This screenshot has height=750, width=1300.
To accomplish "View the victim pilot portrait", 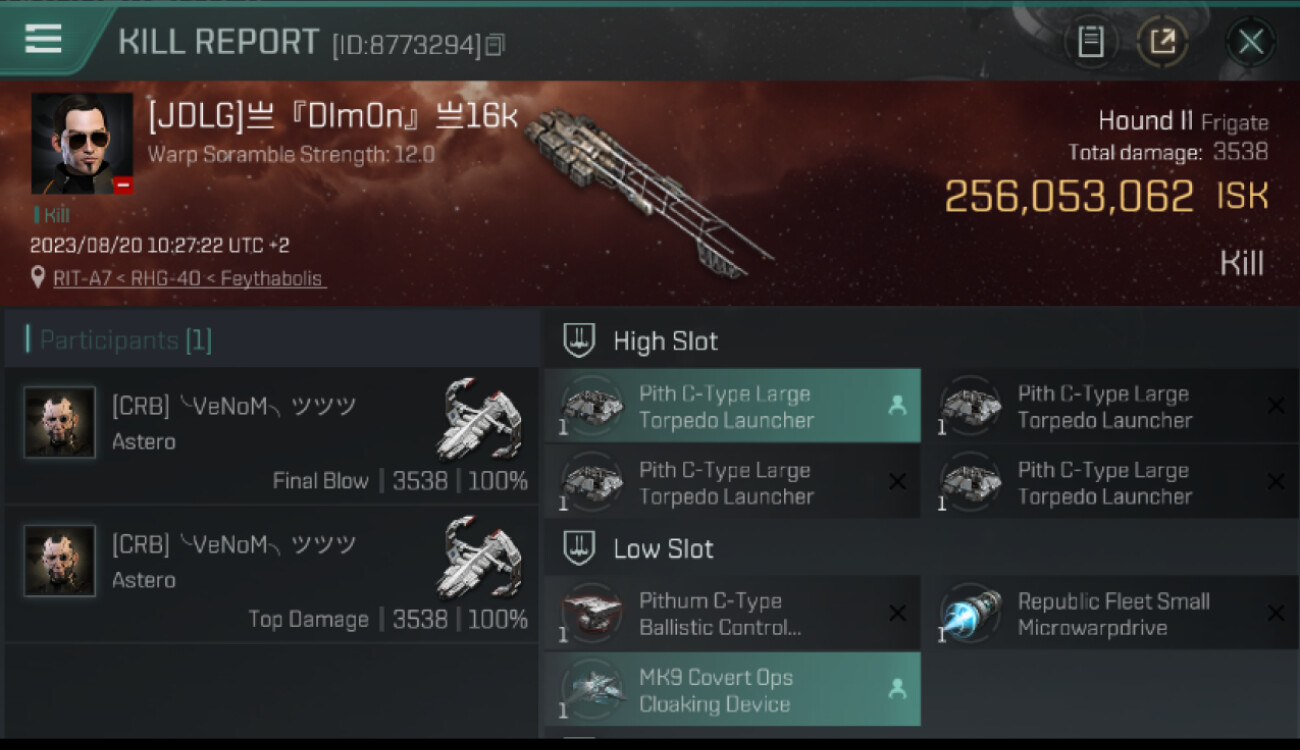I will [x=82, y=144].
